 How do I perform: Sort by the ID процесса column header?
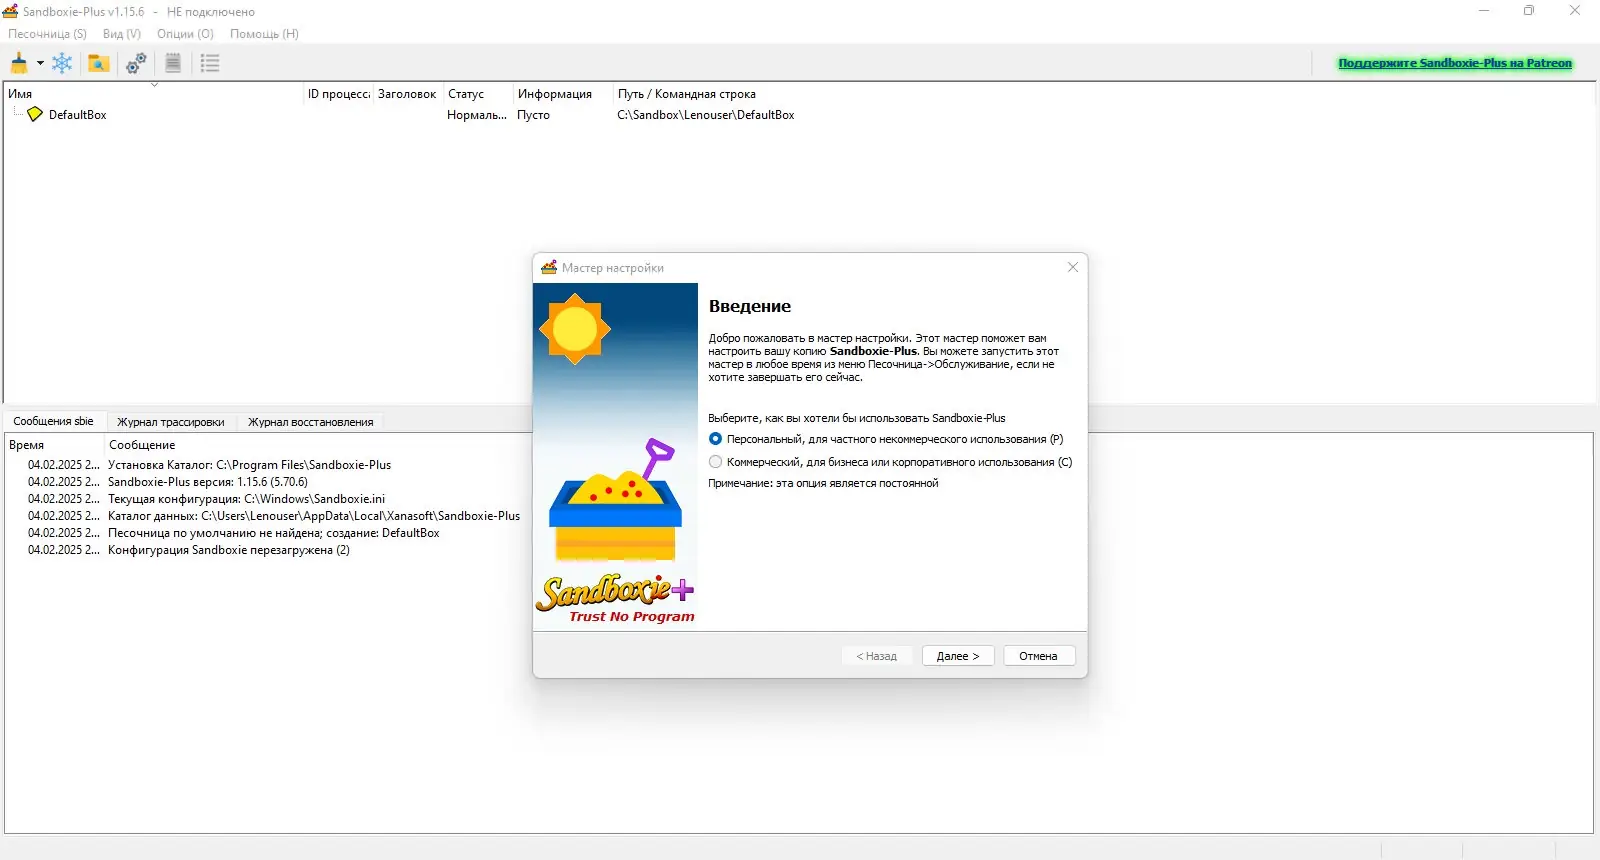[x=338, y=94]
